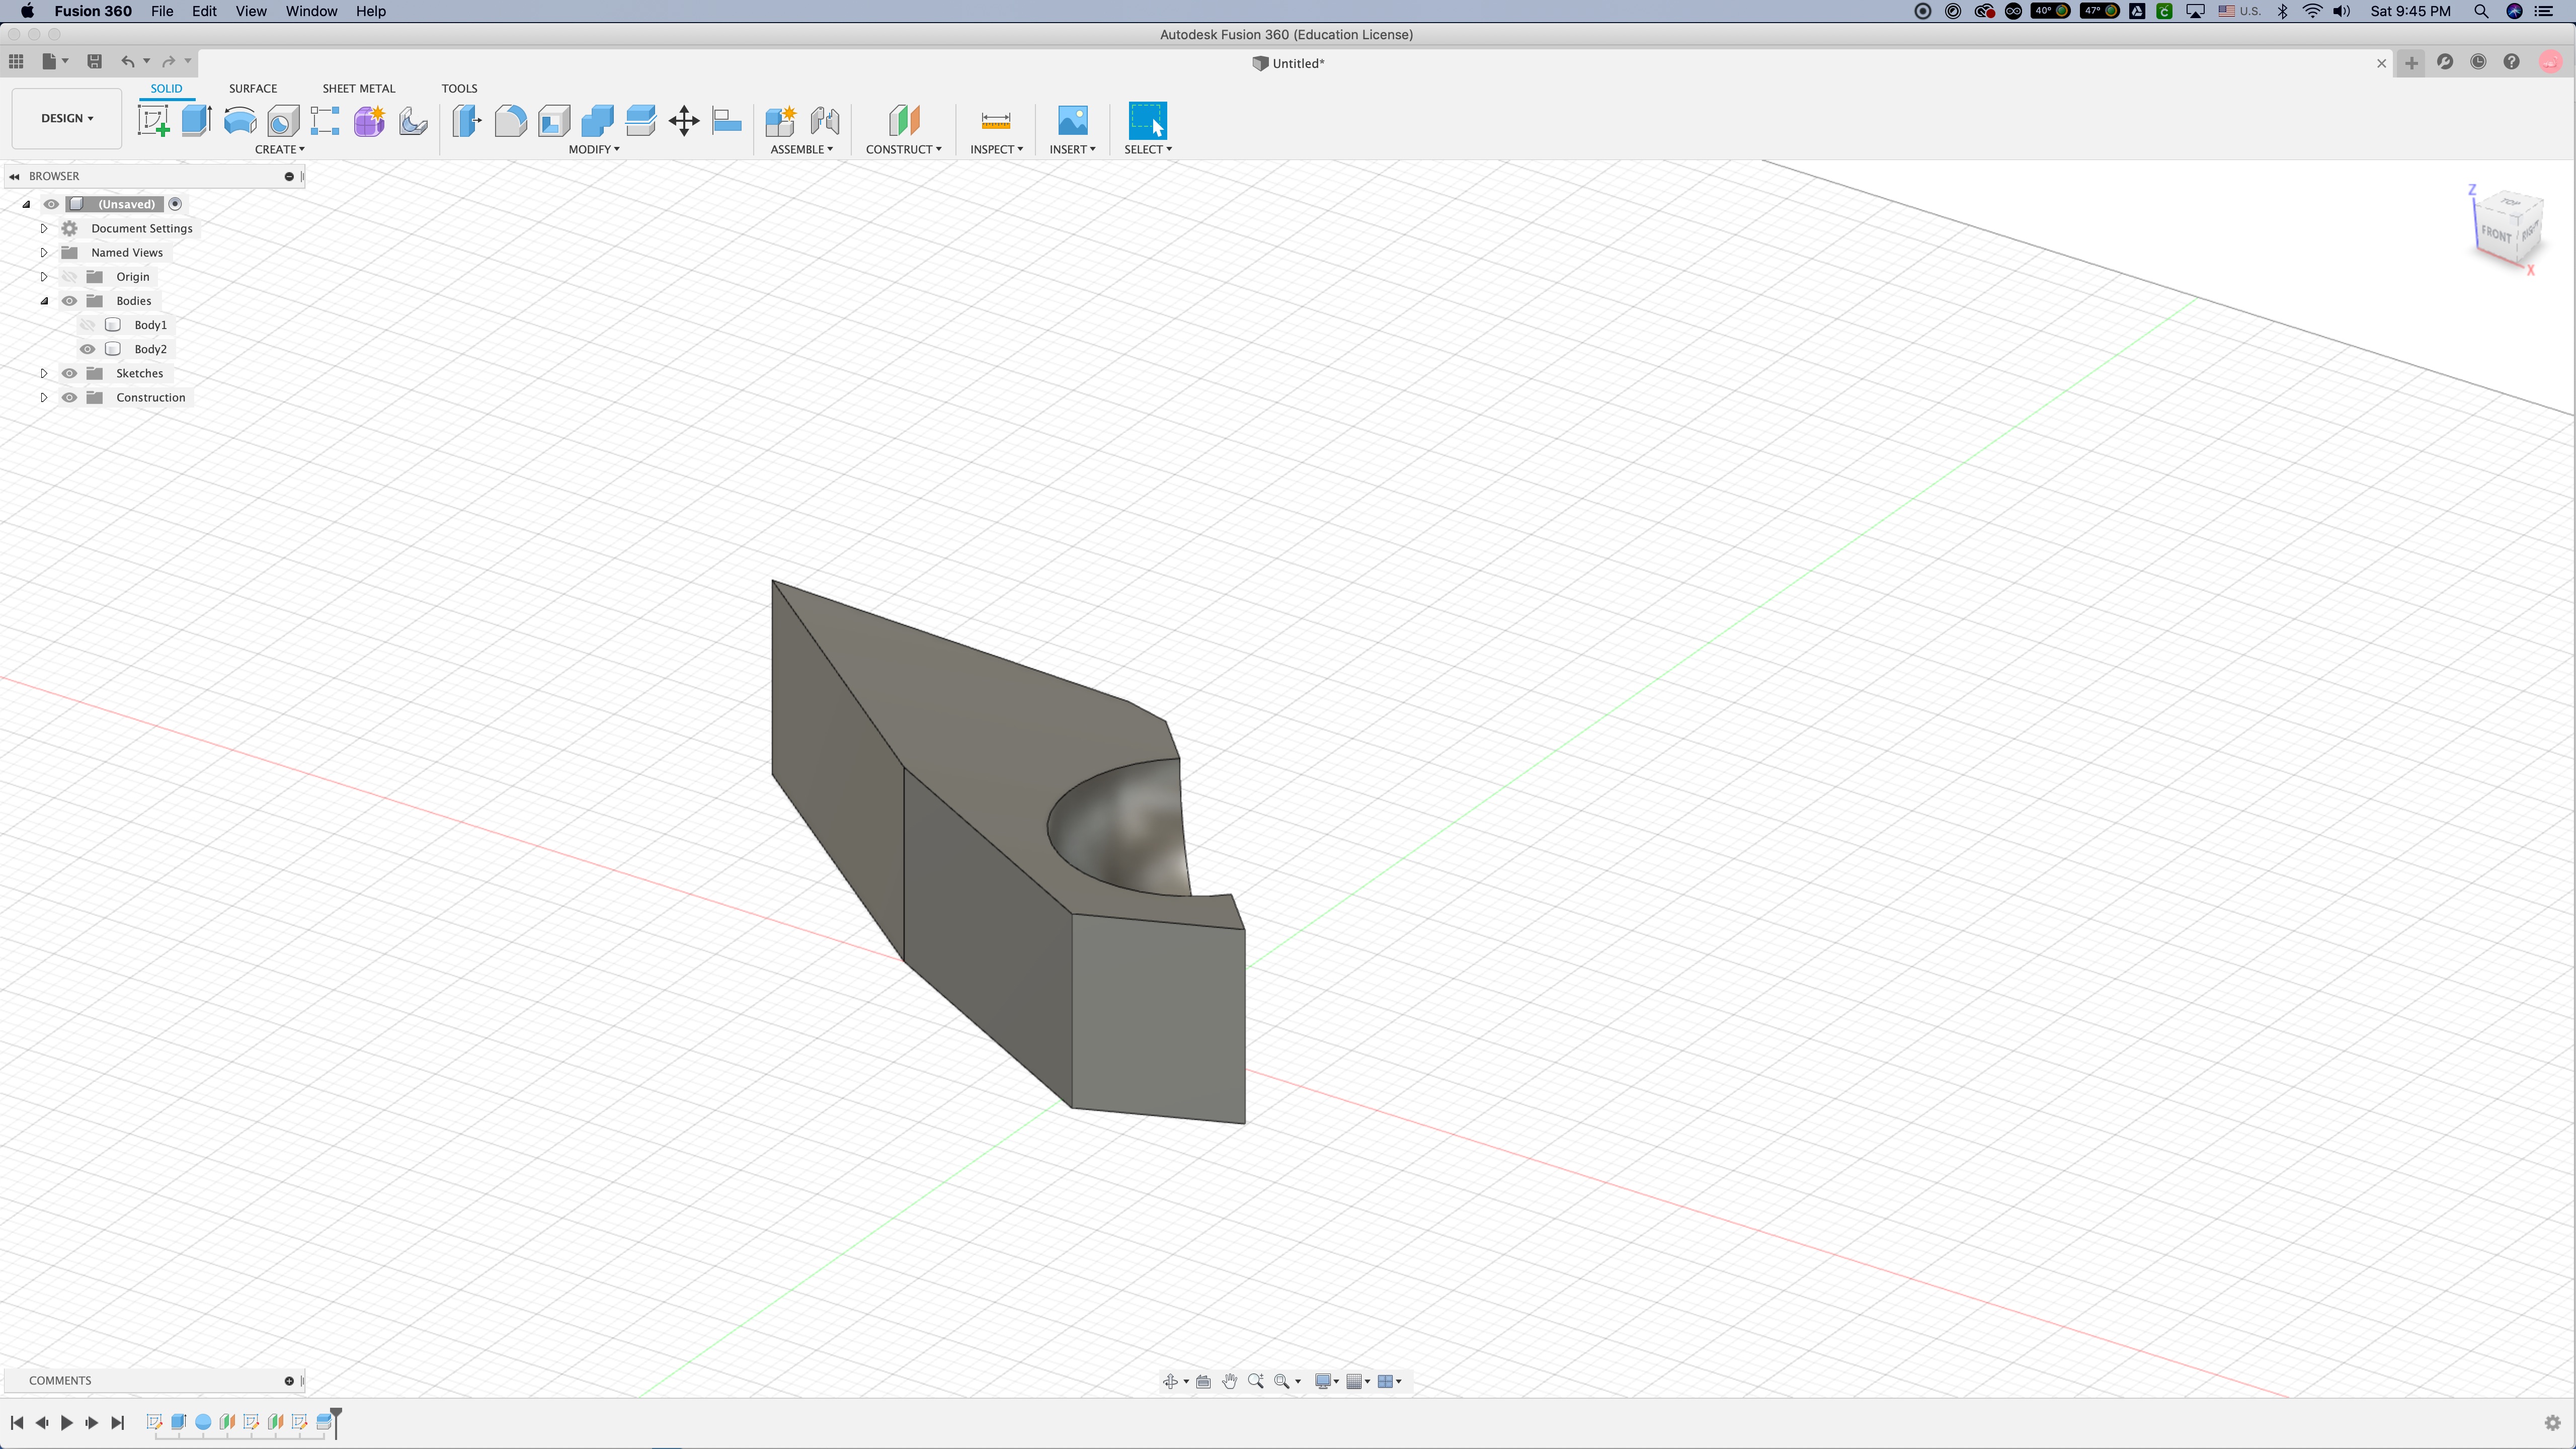
Task: Open macOS Spotlight search
Action: click(x=2481, y=11)
